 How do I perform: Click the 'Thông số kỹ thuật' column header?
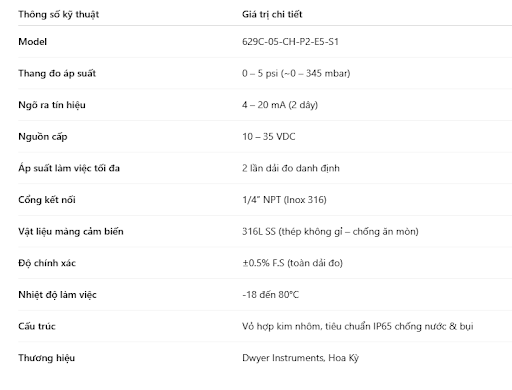tap(59, 15)
